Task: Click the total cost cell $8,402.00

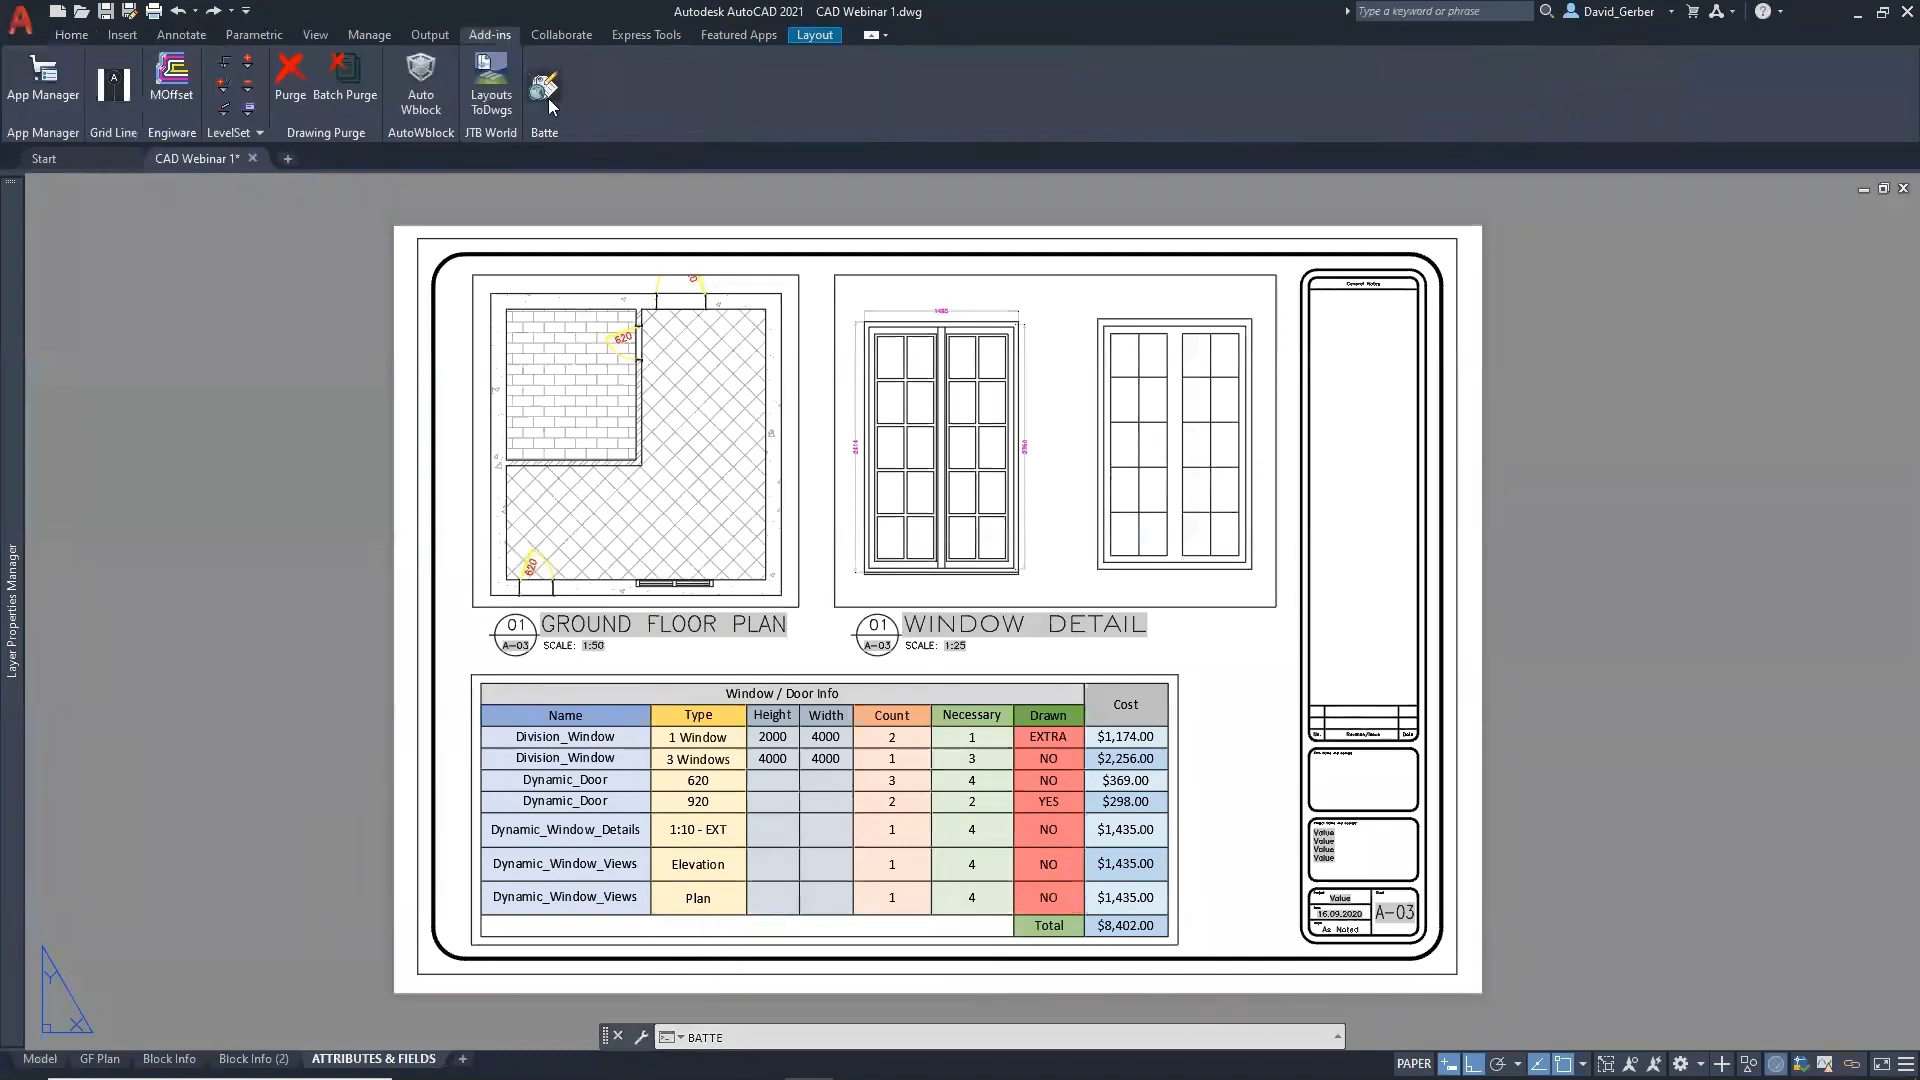Action: 1124,924
